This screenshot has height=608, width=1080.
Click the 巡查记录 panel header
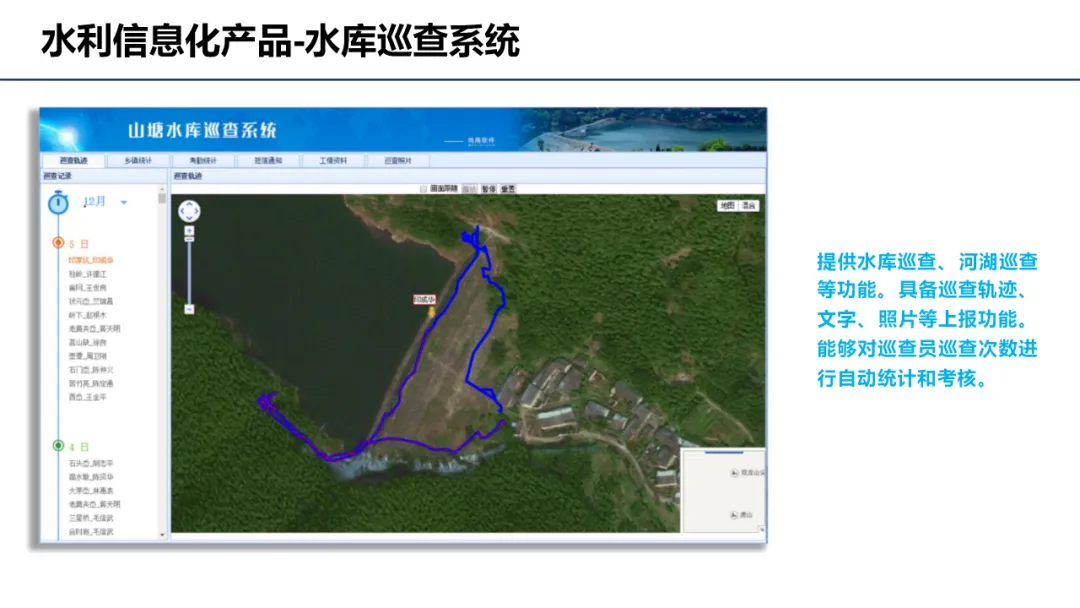click(x=104, y=176)
